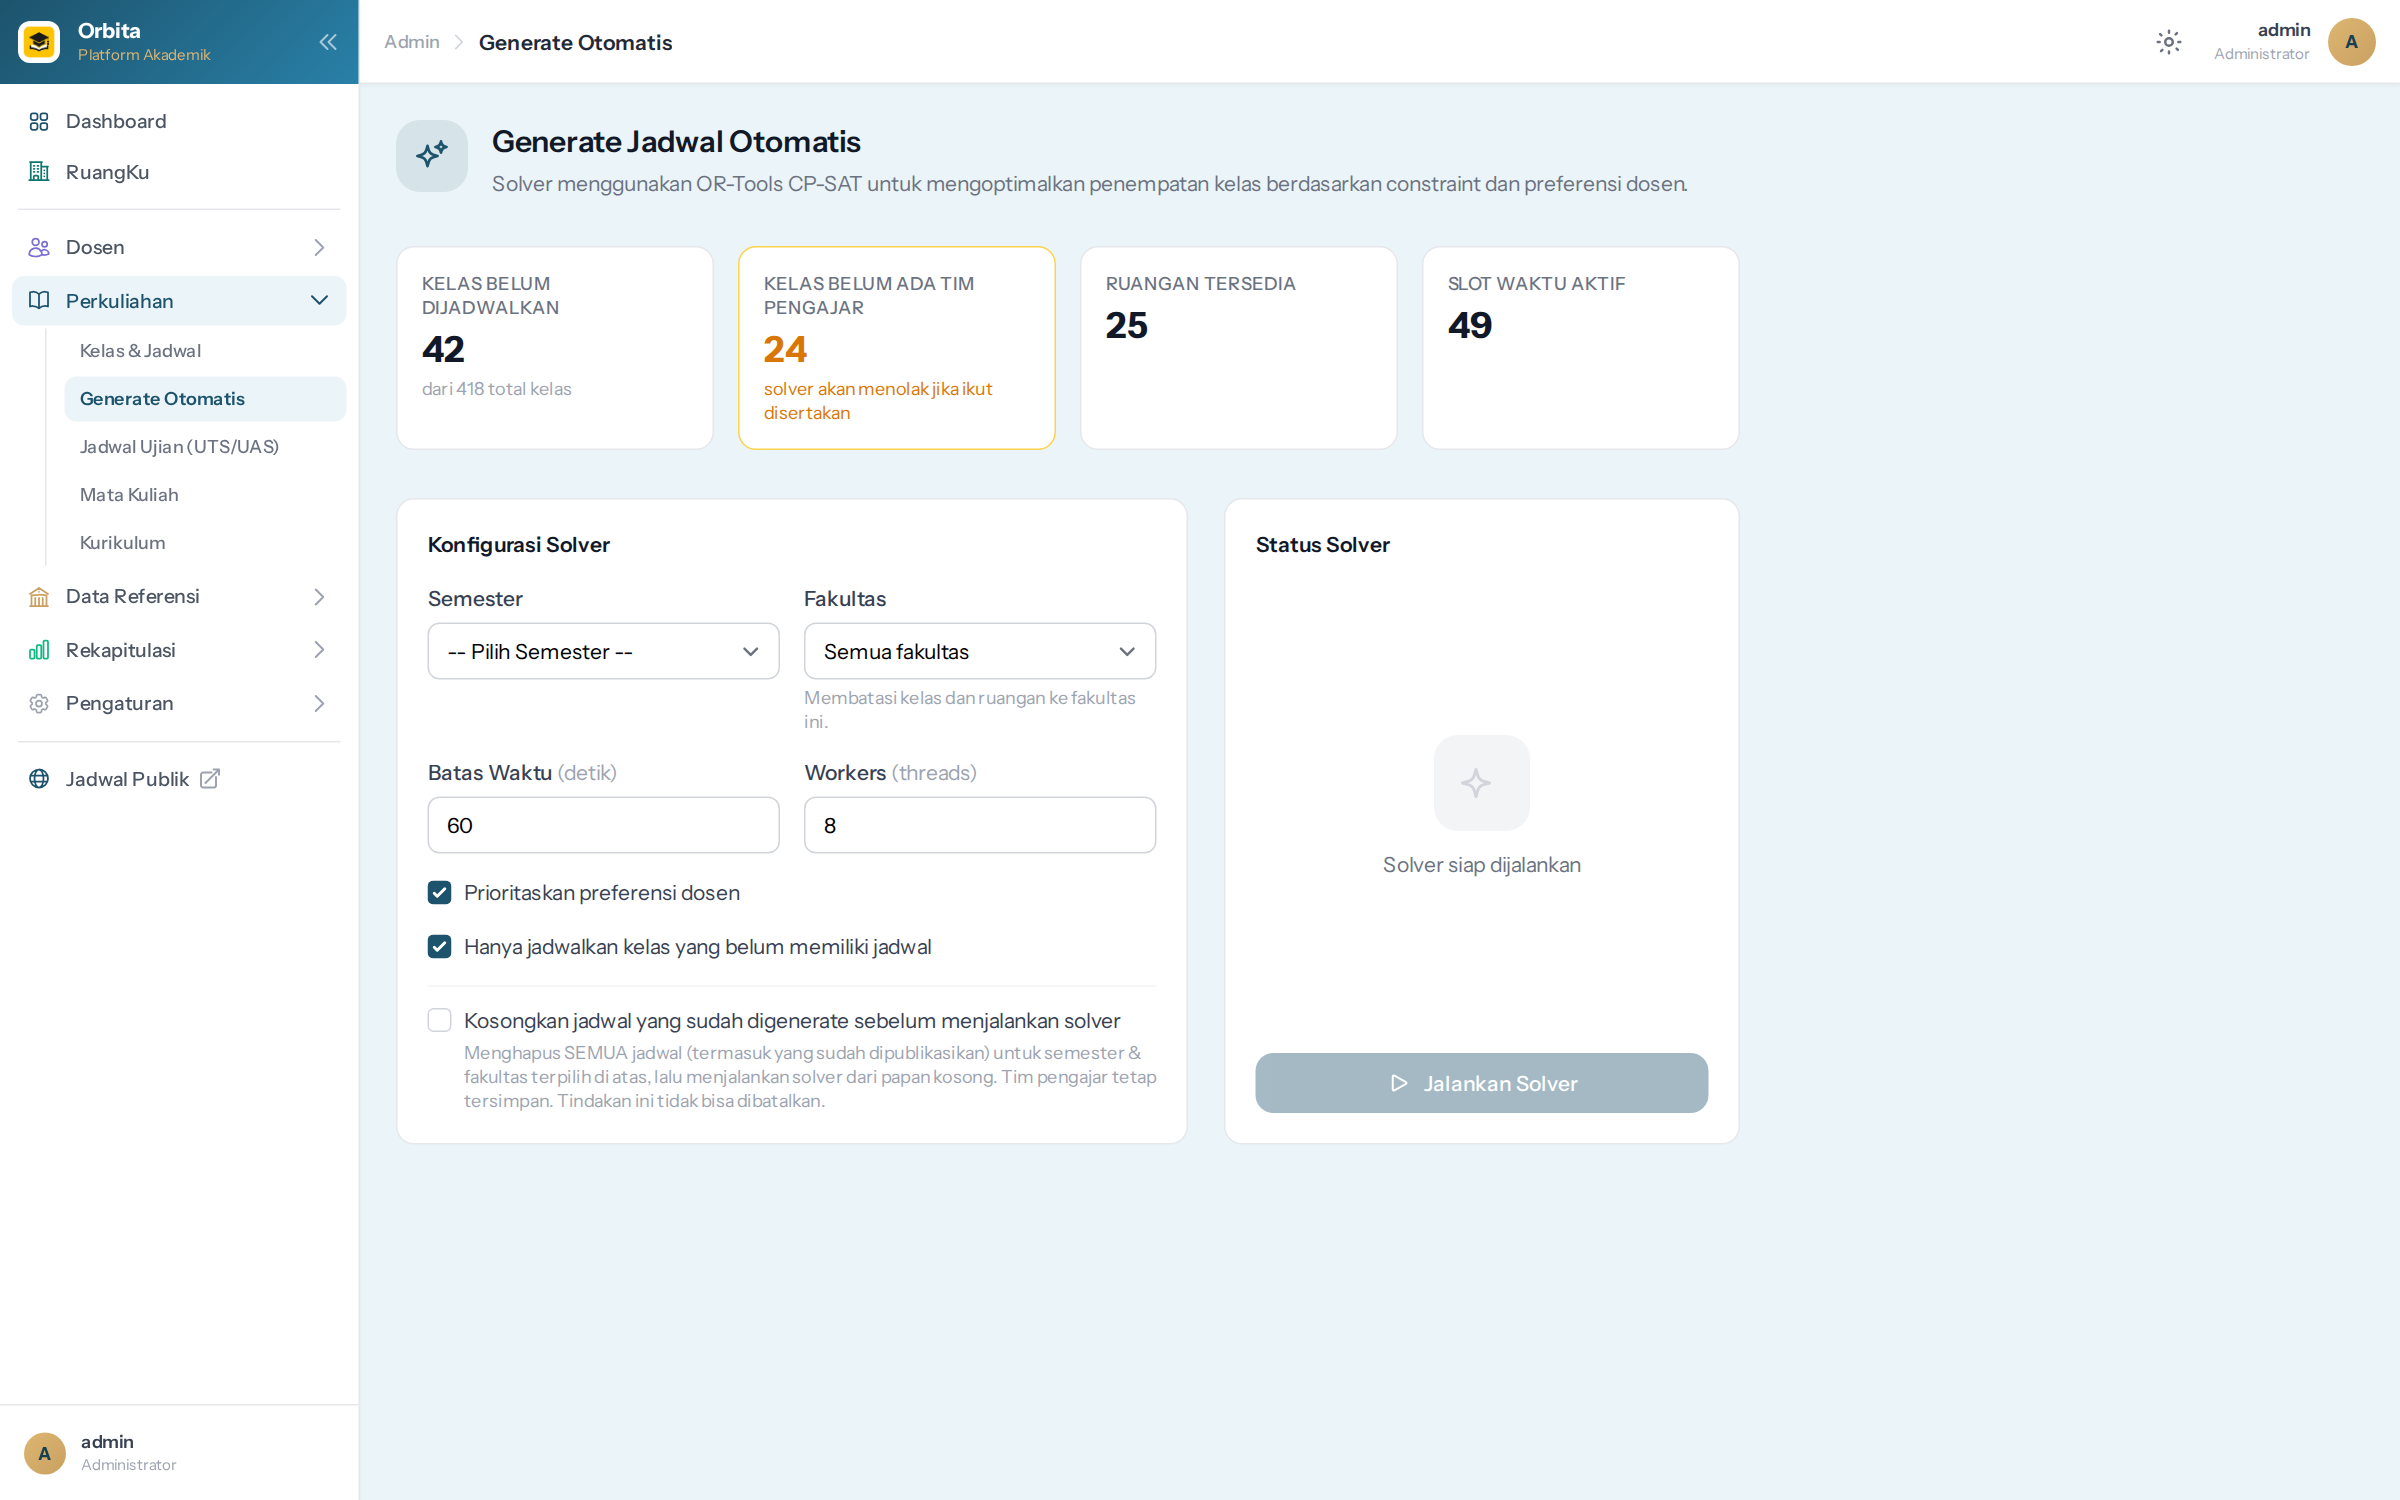The width and height of the screenshot is (2400, 1500).
Task: Click the Workers threads input field
Action: 979,826
